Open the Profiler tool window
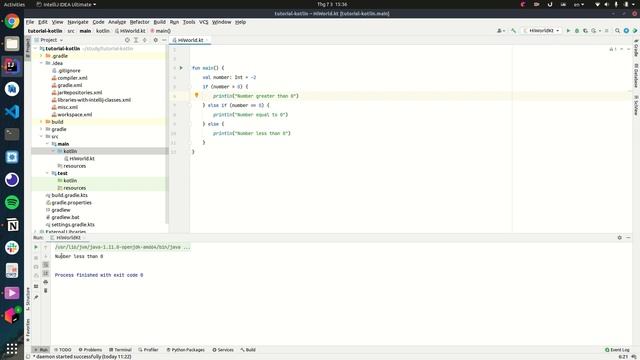Viewport: 640px width, 360px height. coord(148,350)
